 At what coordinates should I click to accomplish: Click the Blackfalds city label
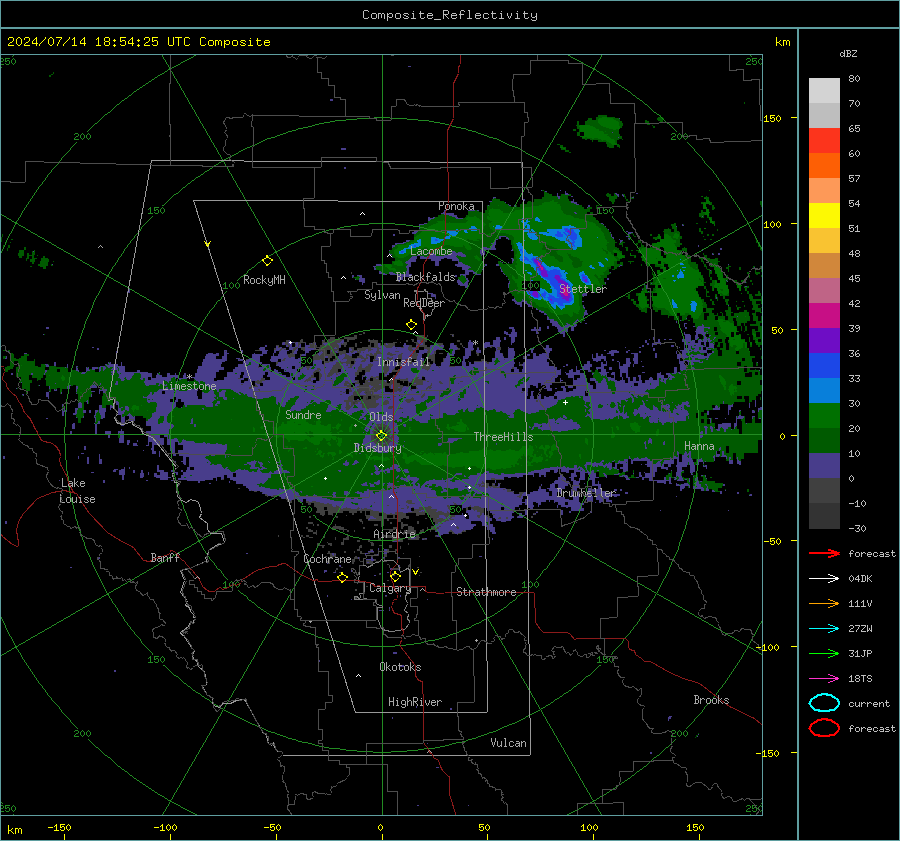pyautogui.click(x=425, y=277)
